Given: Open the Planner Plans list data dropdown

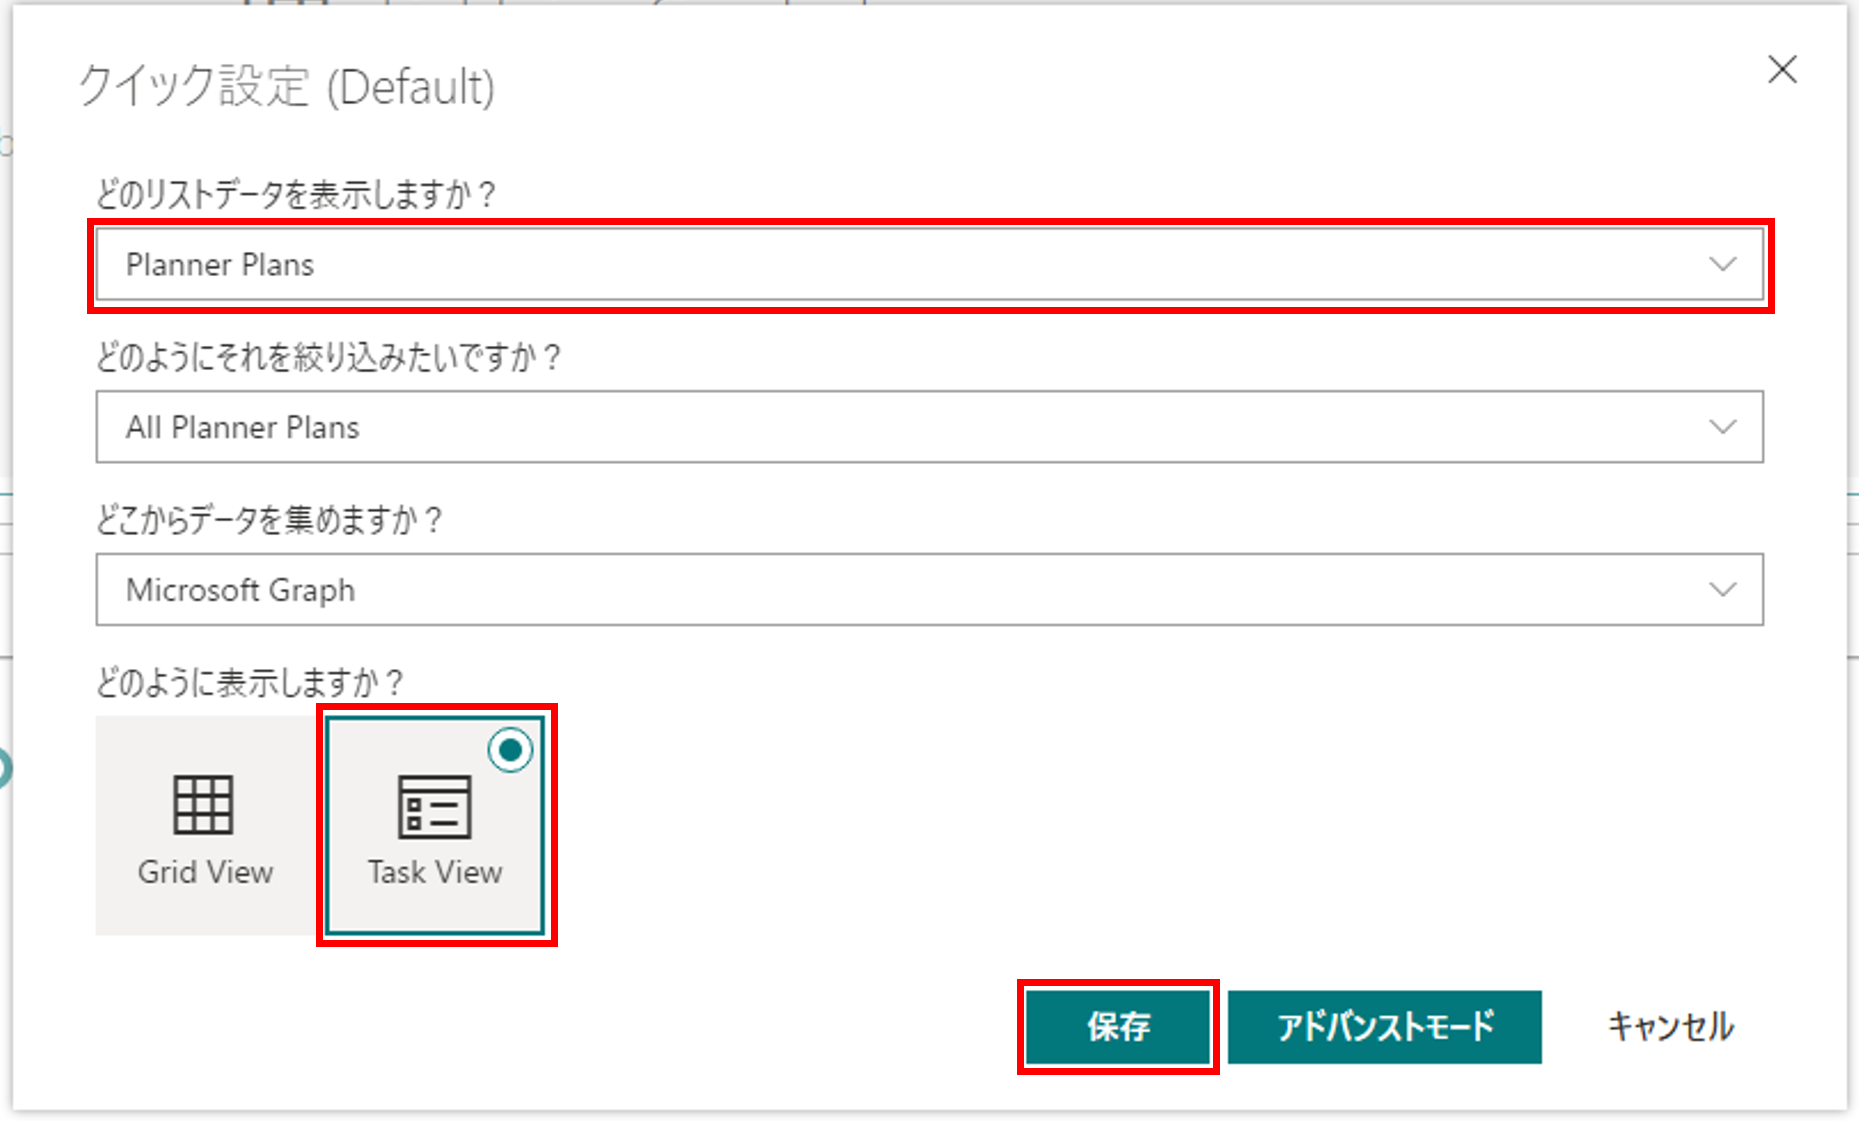Looking at the screenshot, I should [x=928, y=265].
